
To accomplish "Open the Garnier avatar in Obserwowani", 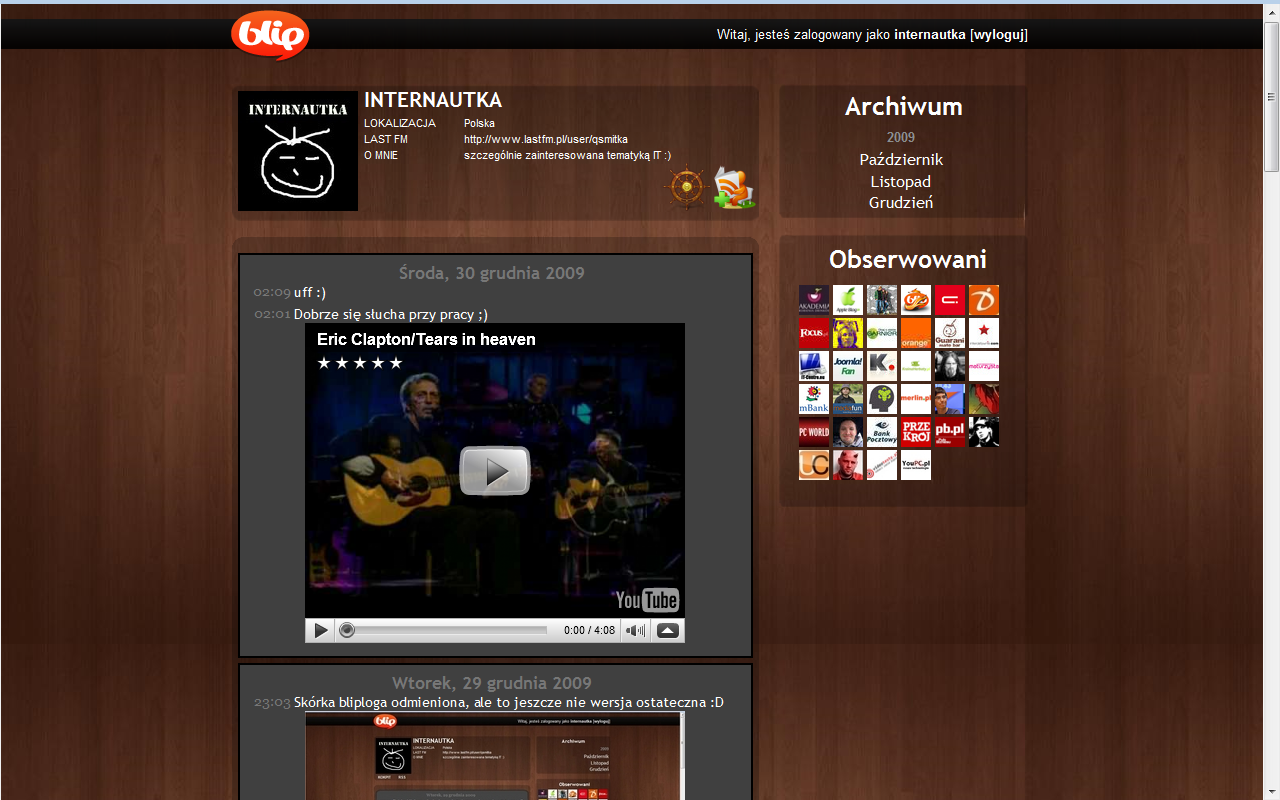I will click(x=882, y=333).
